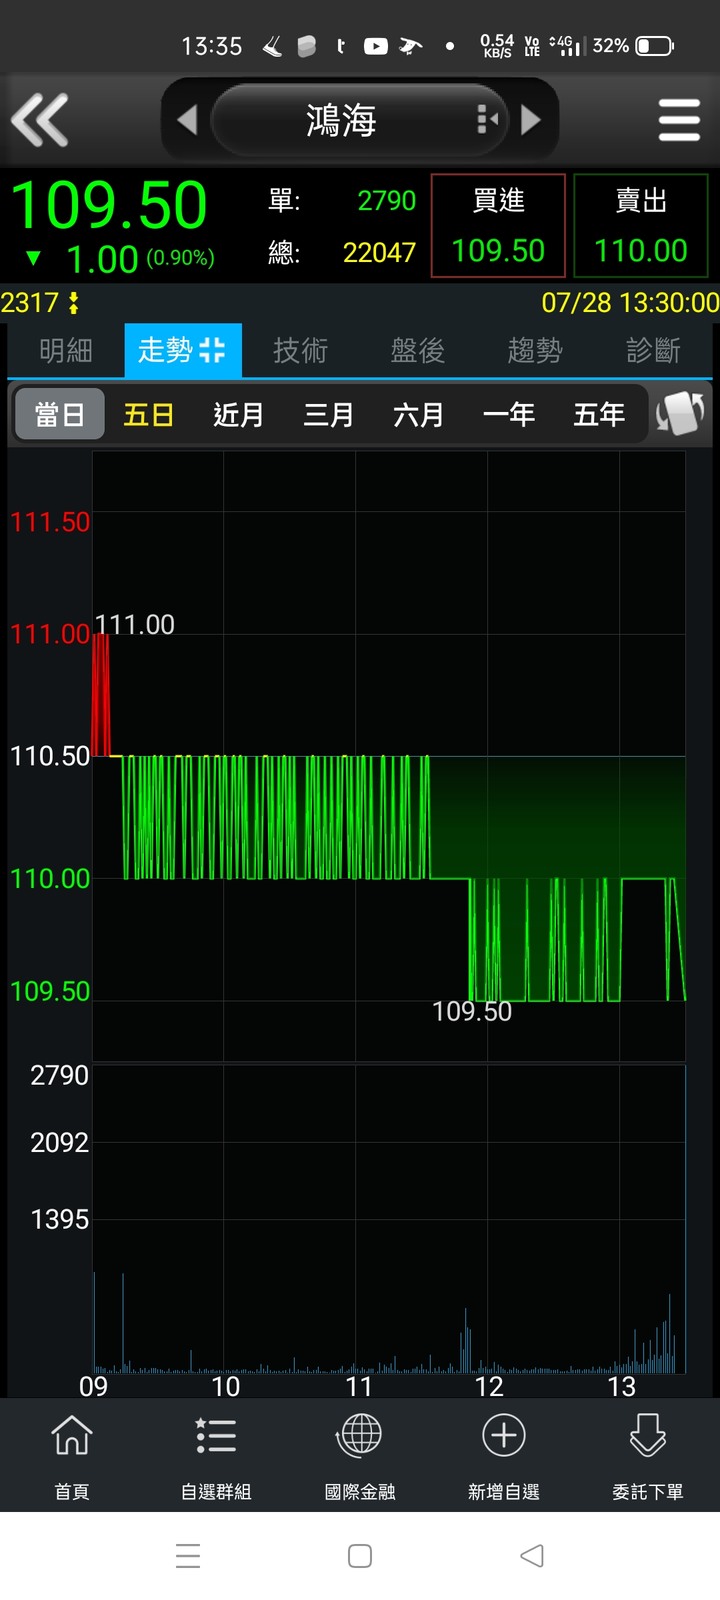Tap the current price 109.50

[109, 206]
